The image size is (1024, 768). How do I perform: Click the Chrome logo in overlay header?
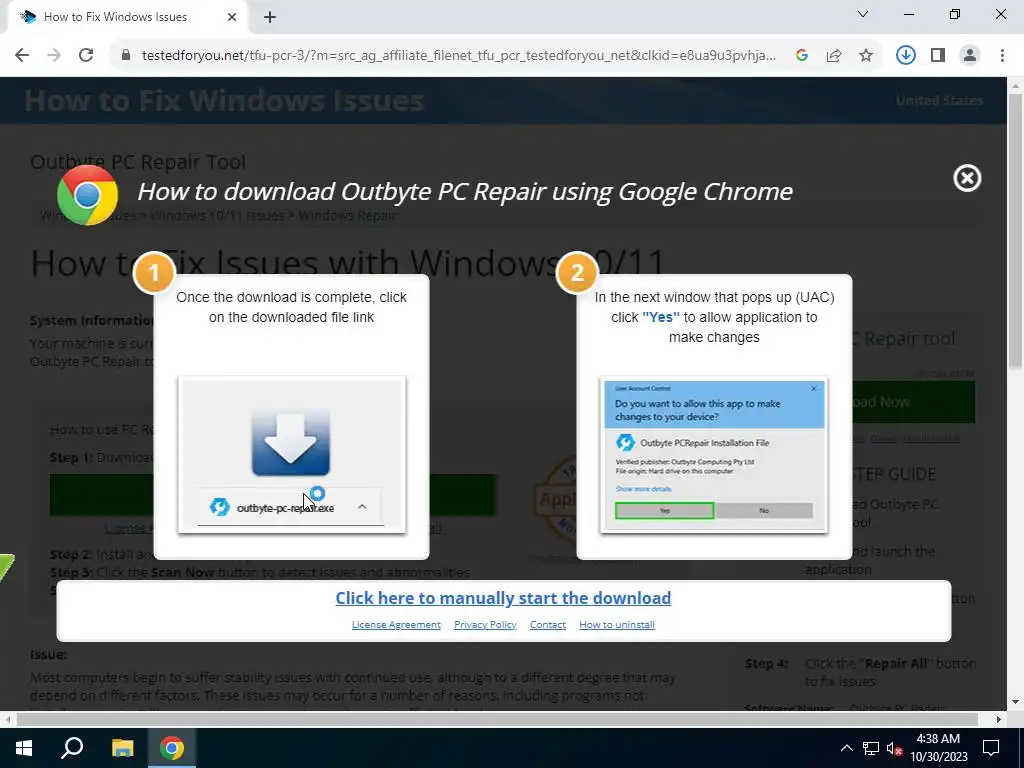click(x=87, y=195)
